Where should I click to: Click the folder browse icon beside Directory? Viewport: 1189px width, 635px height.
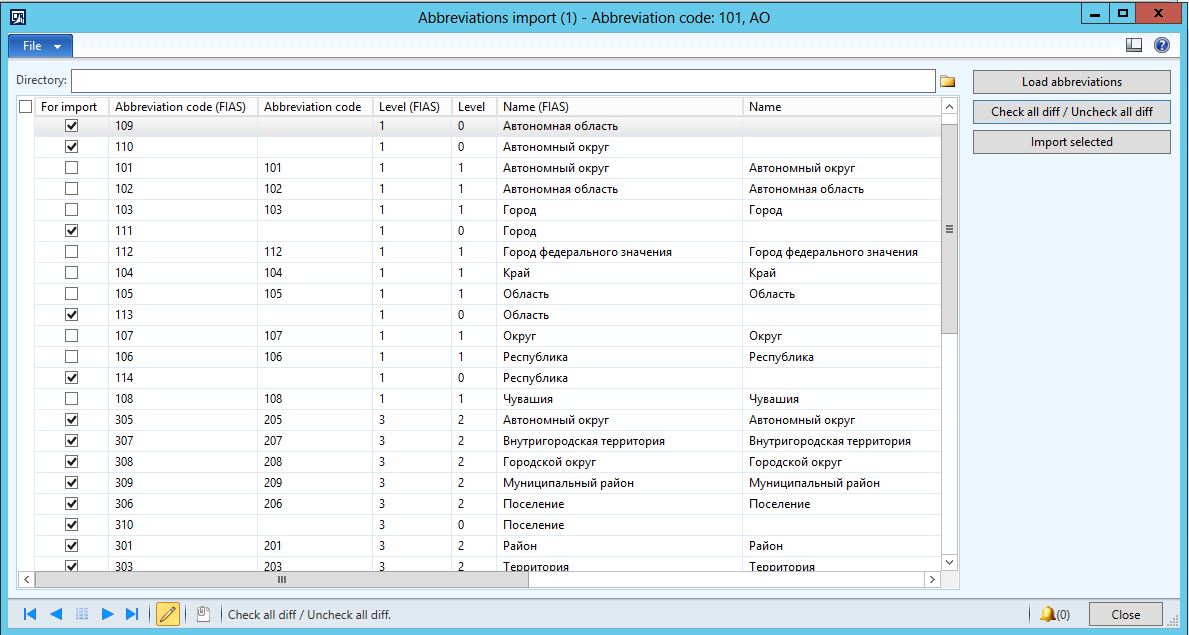pos(947,81)
